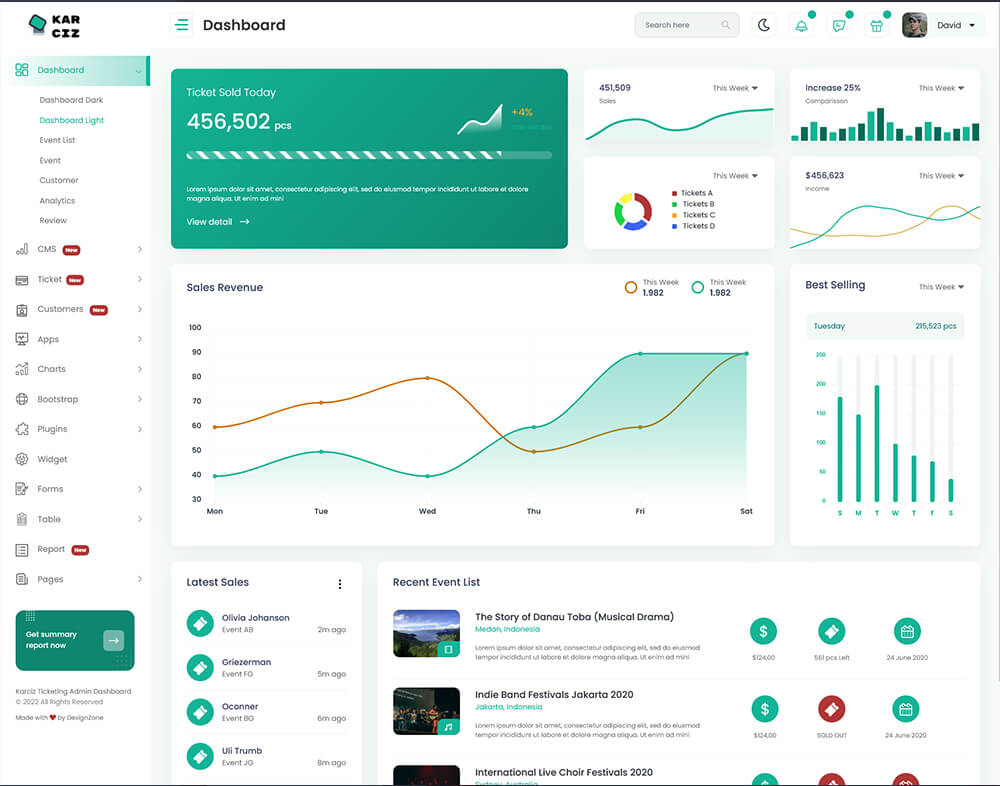
Task: Click the ticket icon beside Olivia Johanson
Action: click(x=200, y=623)
